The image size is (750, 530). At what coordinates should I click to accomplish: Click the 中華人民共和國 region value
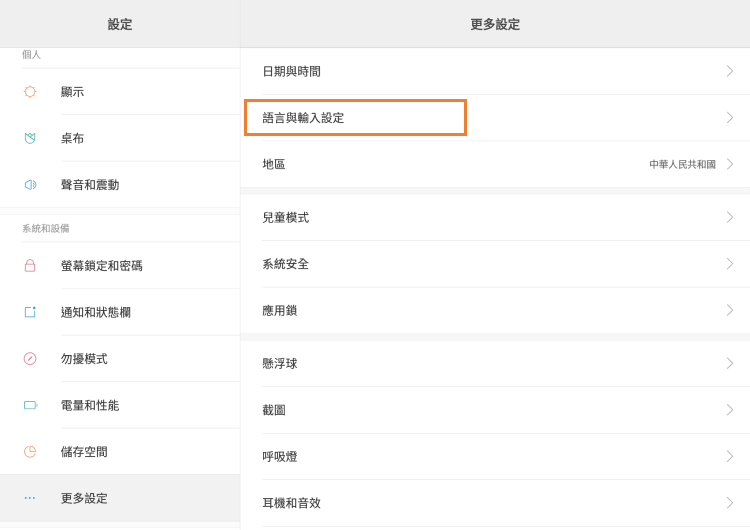coord(682,164)
